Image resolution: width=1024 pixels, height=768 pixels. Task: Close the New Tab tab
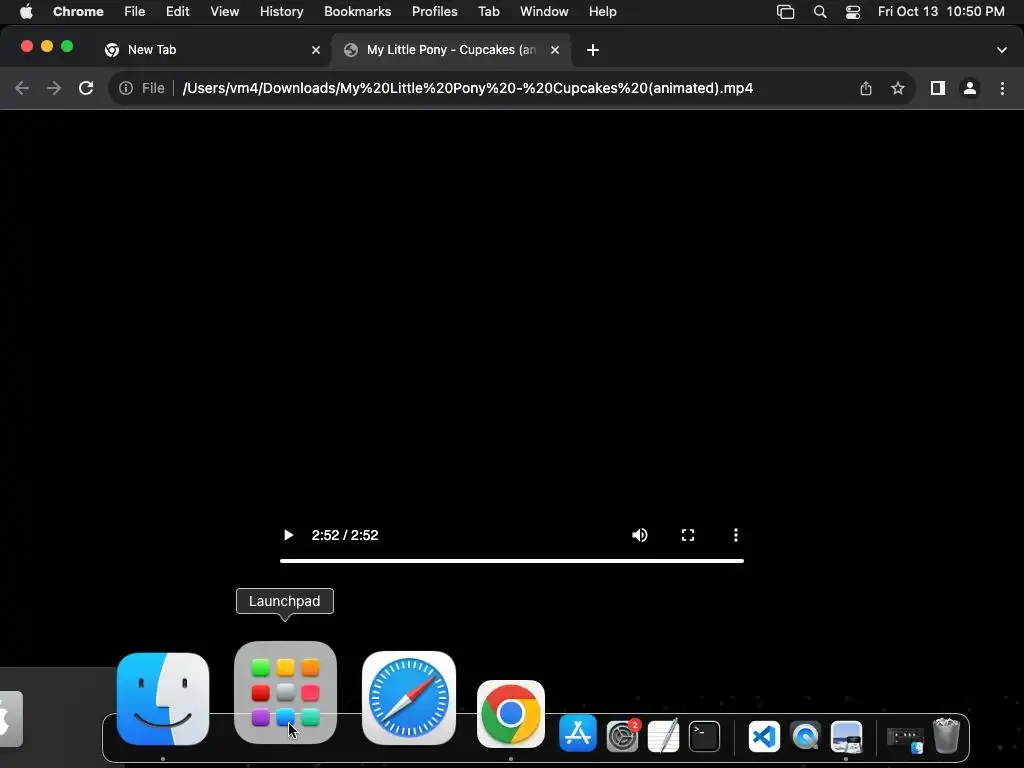[316, 50]
